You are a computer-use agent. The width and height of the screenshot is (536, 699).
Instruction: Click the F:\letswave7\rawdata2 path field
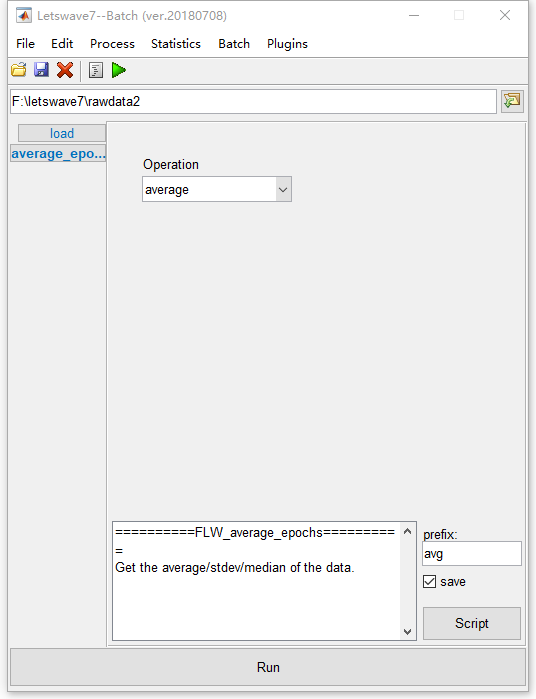253,102
